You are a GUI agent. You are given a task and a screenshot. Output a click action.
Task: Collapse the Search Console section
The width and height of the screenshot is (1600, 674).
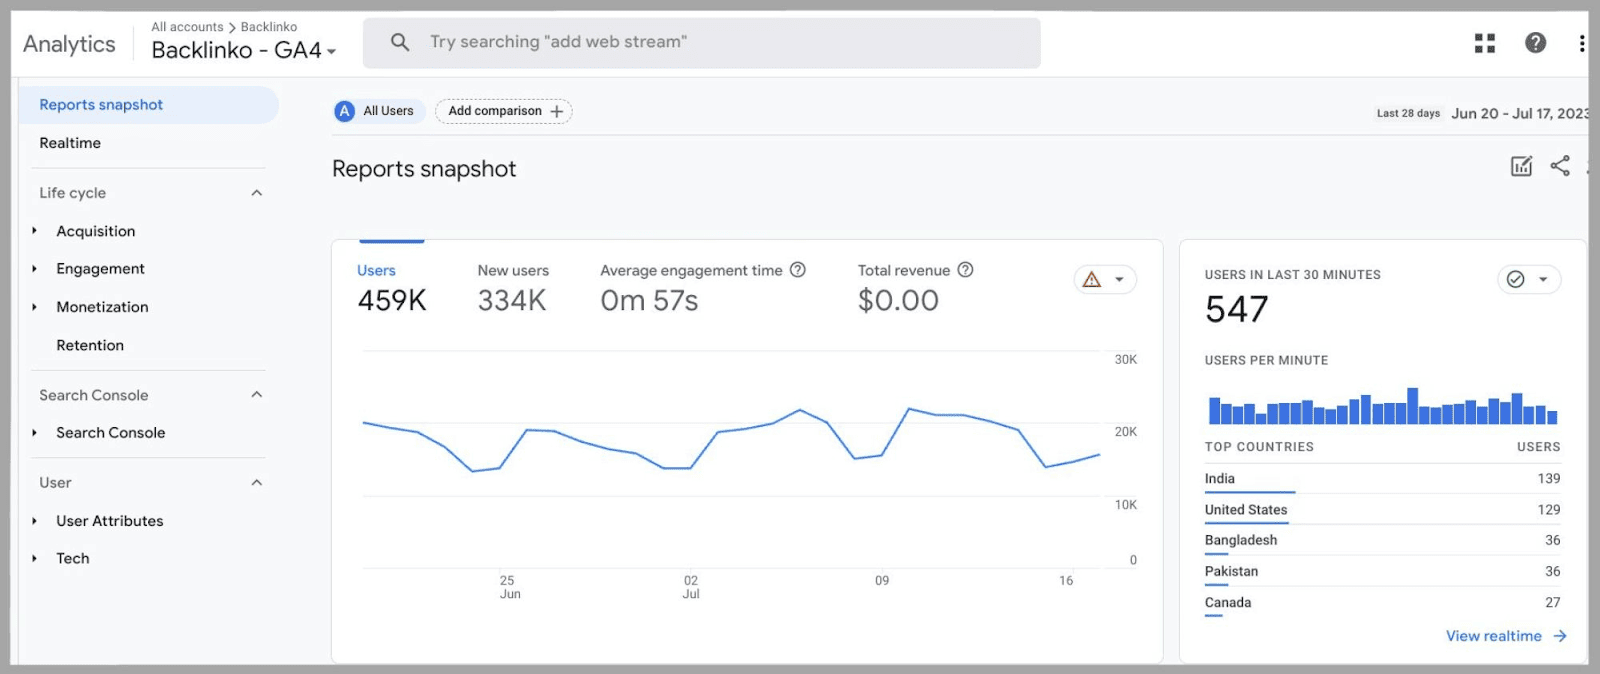(x=256, y=395)
